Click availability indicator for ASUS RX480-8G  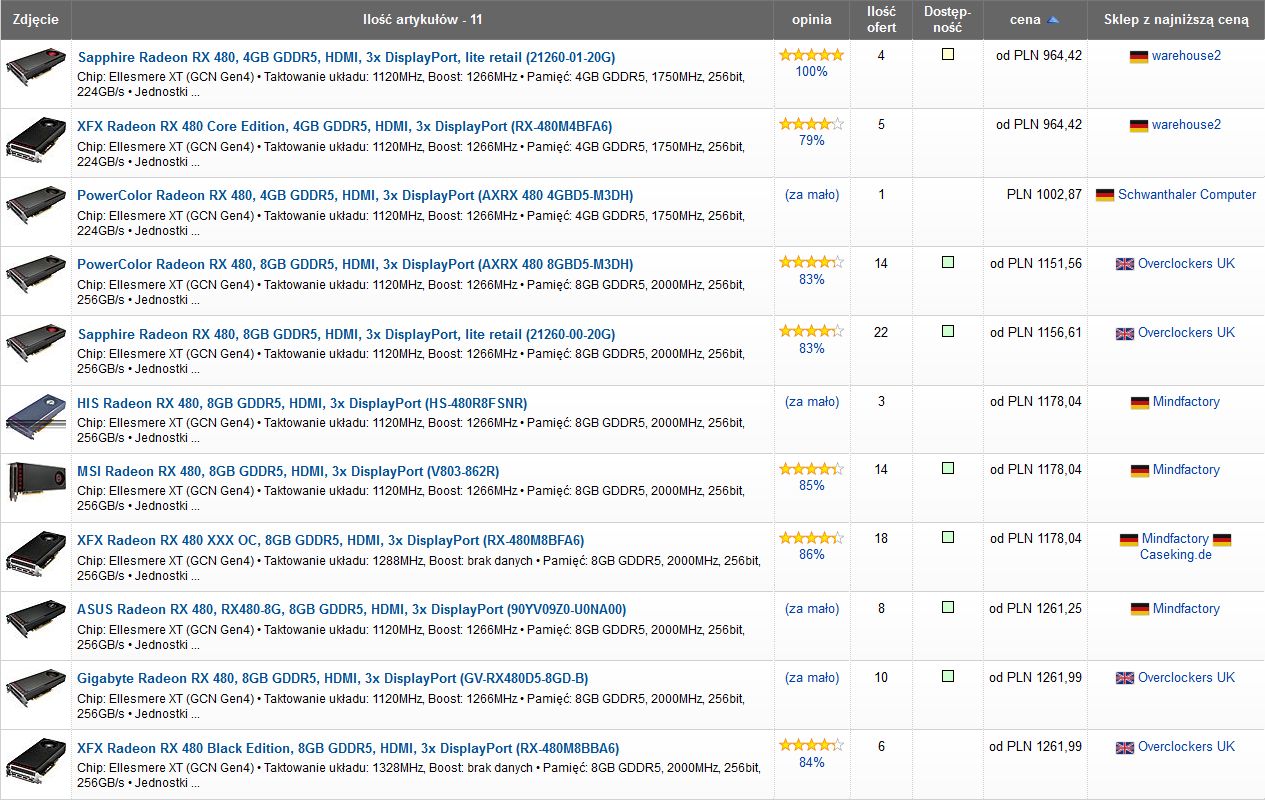948,607
